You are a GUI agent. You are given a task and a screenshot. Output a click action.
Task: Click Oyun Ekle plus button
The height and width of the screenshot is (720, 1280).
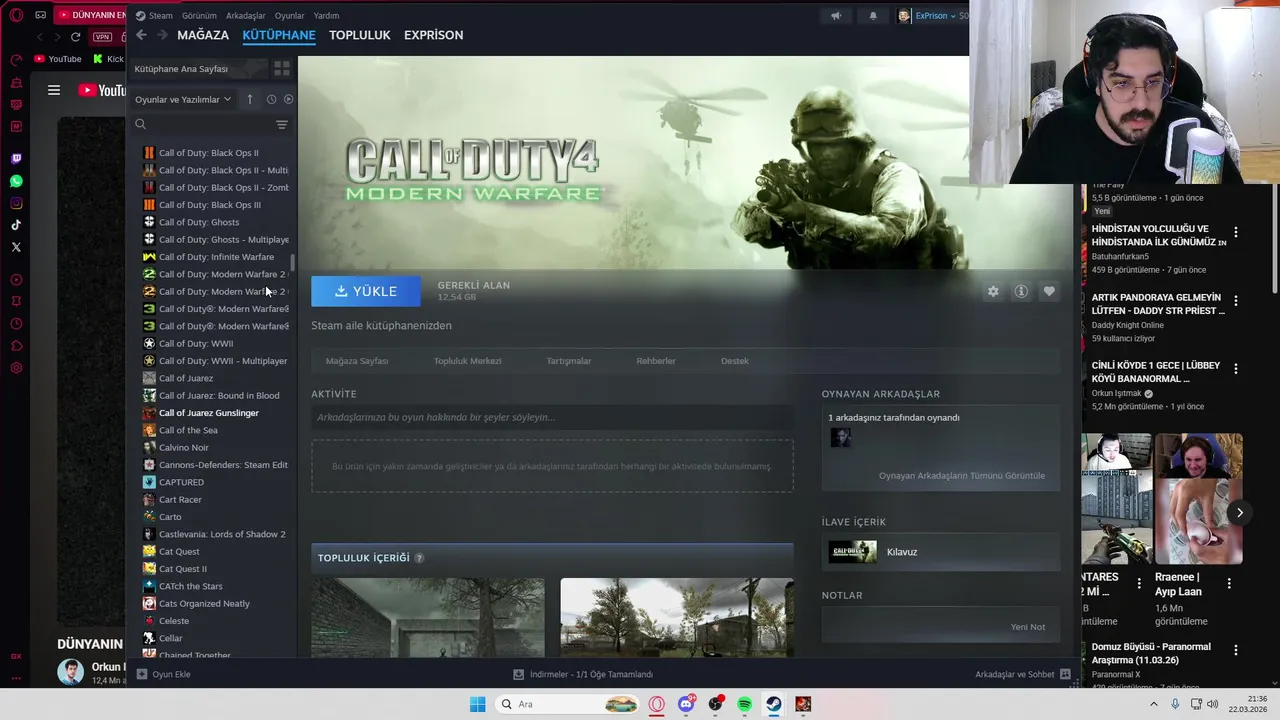[163, 674]
